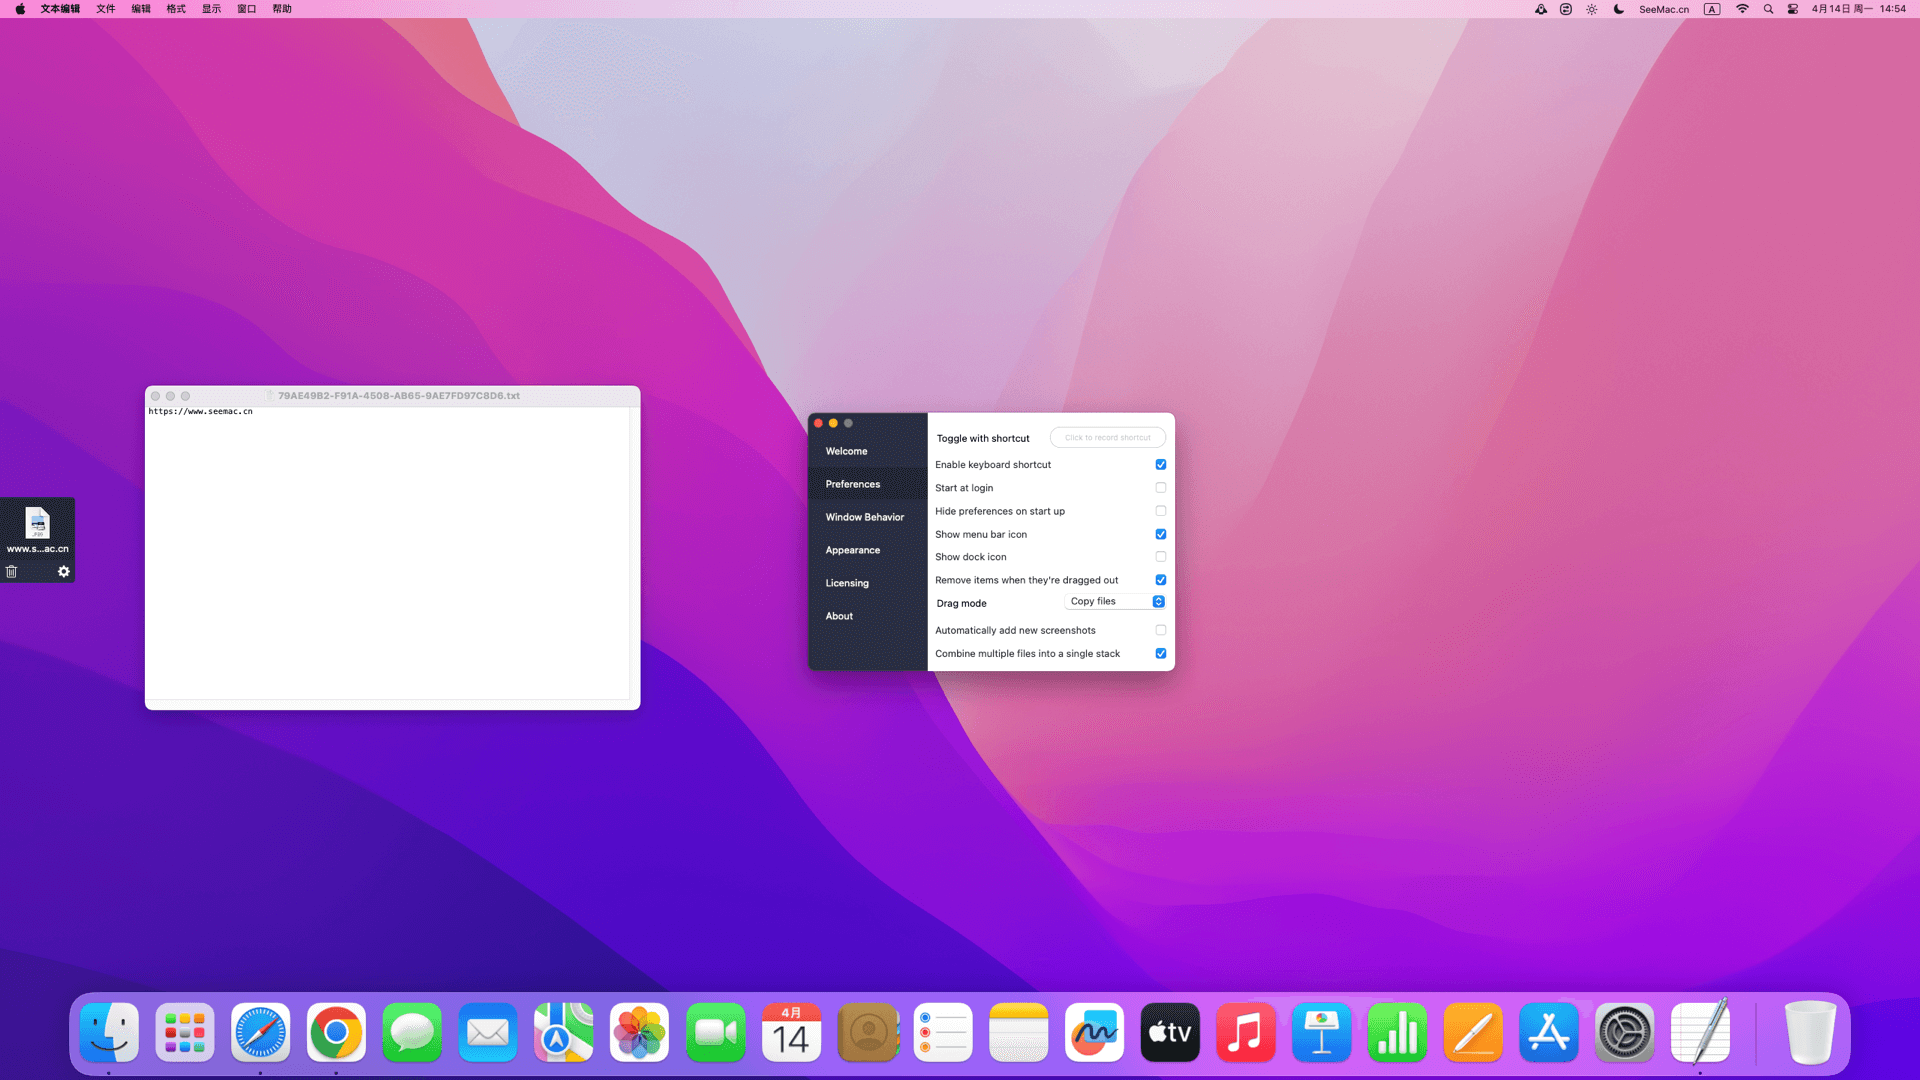
Task: Enable Automatically add new screenshots
Action: (x=1161, y=630)
